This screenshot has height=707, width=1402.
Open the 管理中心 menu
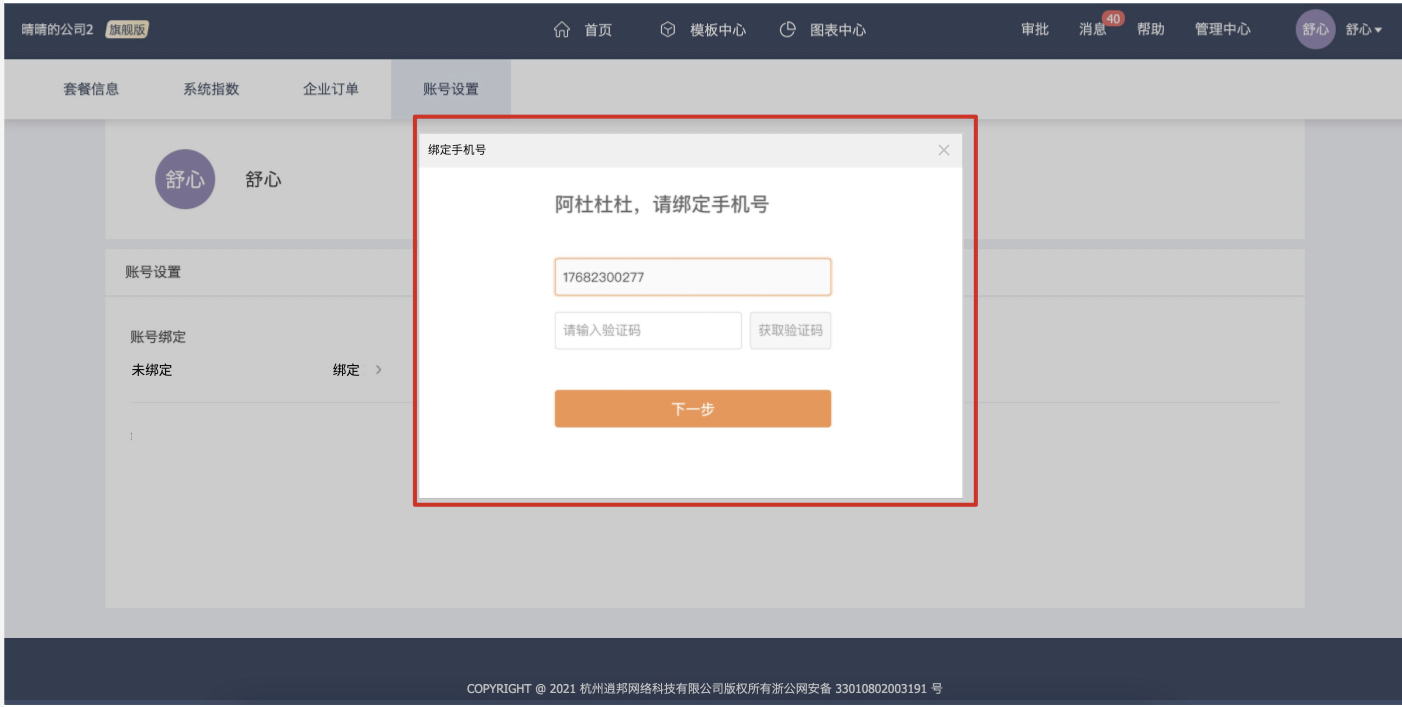tap(1222, 30)
